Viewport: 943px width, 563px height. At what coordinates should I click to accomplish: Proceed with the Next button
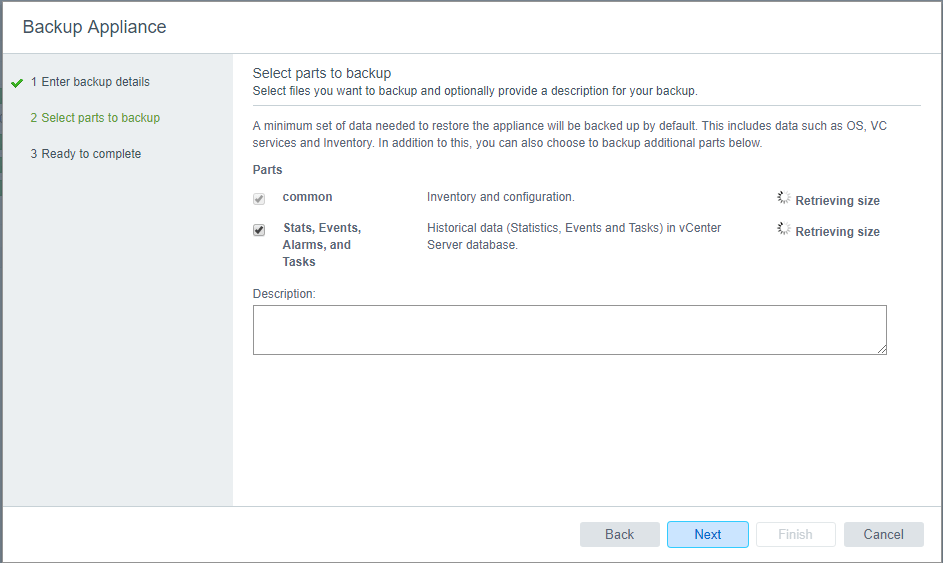click(707, 534)
